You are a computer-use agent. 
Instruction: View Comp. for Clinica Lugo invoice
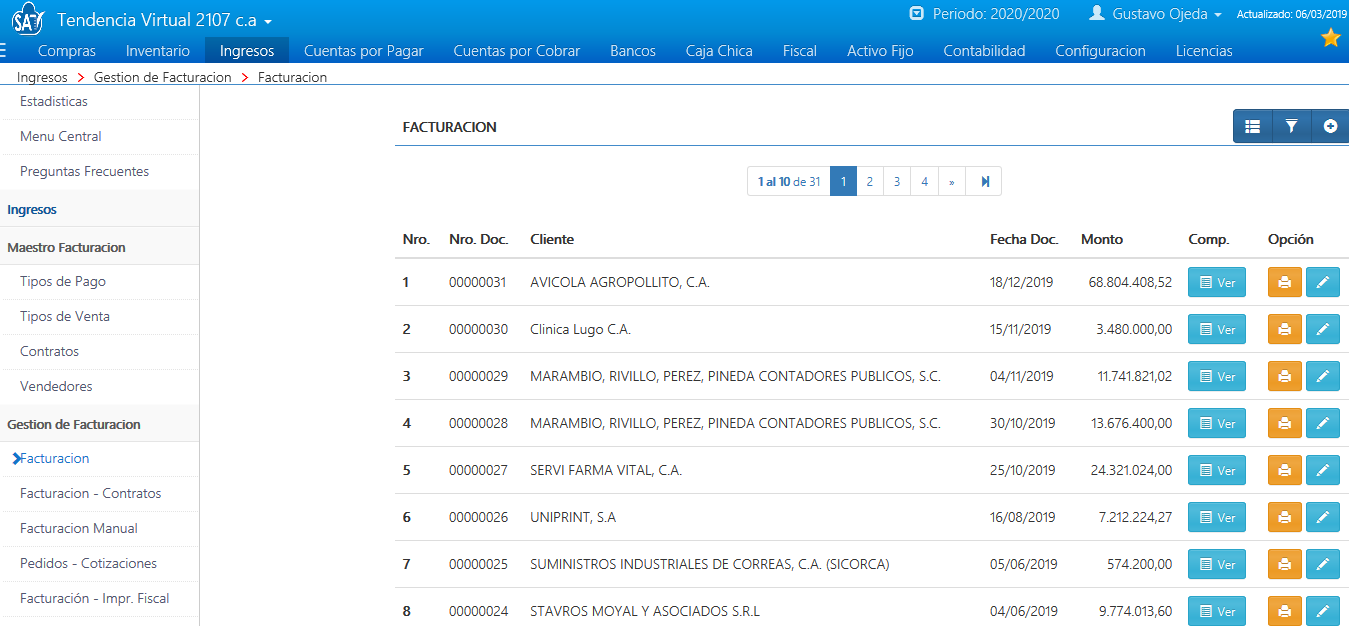(x=1217, y=330)
